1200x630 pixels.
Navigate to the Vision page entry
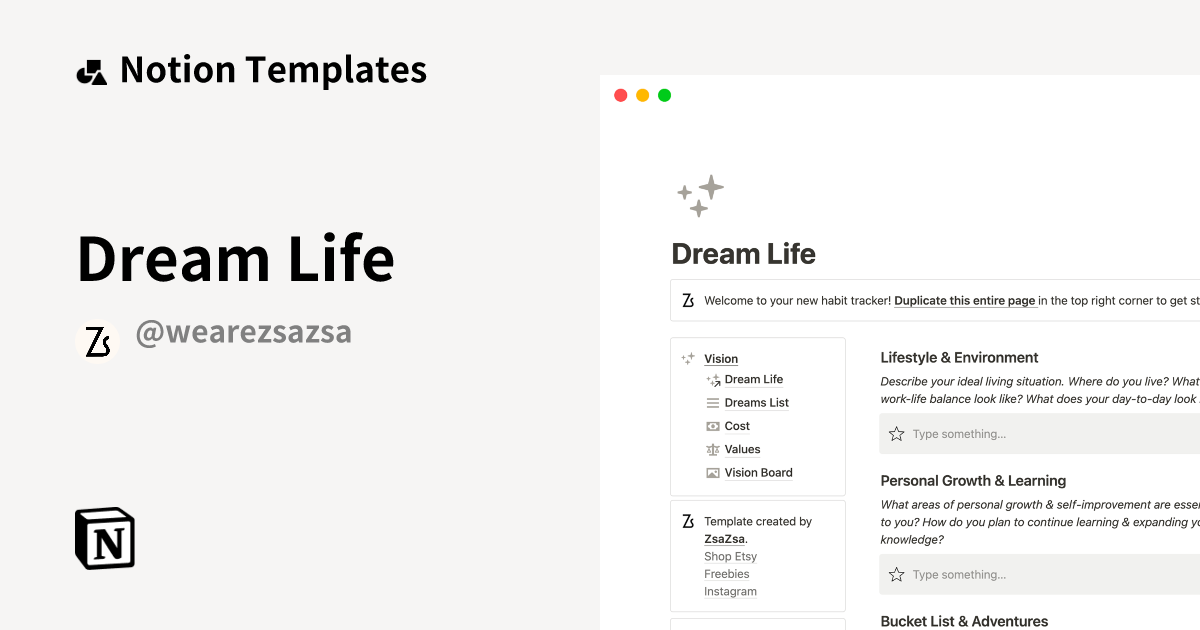coord(721,358)
